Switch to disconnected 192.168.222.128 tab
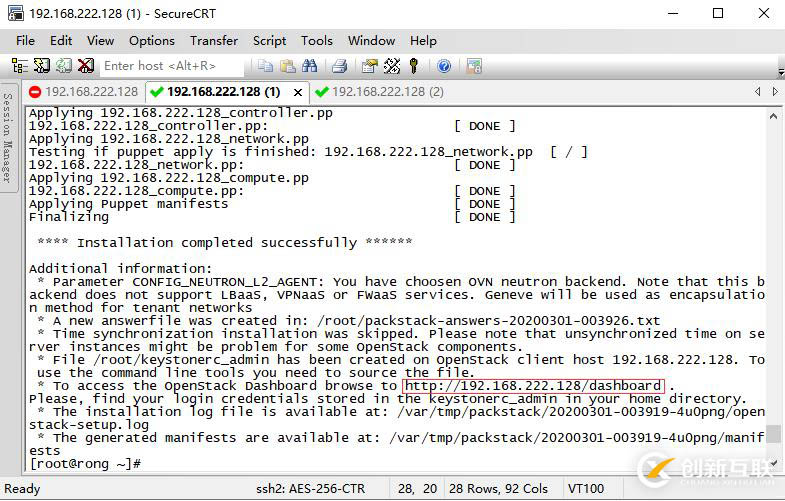 [84, 92]
